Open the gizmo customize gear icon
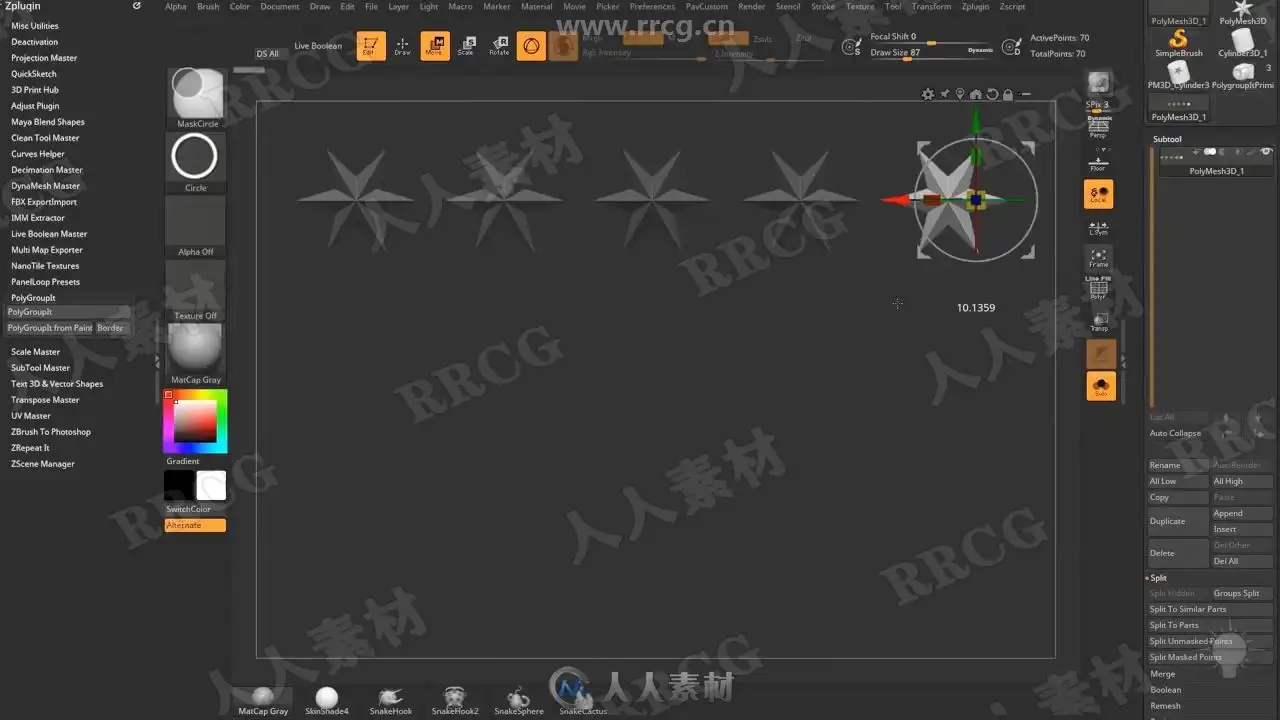The image size is (1280, 720). coord(928,94)
